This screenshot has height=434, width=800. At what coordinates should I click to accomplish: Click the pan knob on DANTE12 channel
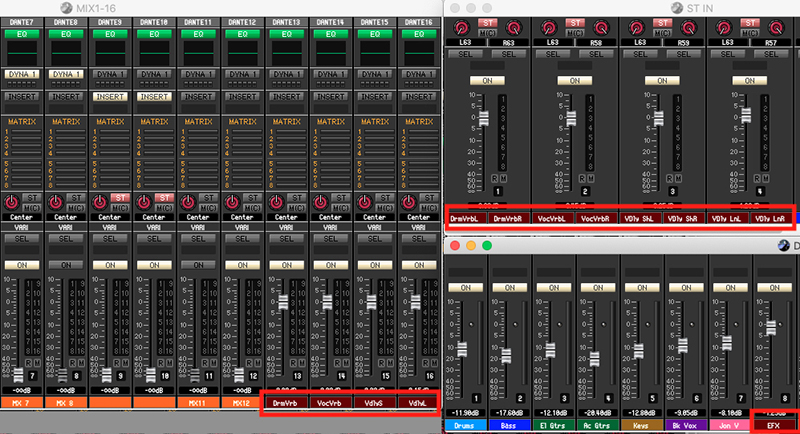coord(231,201)
